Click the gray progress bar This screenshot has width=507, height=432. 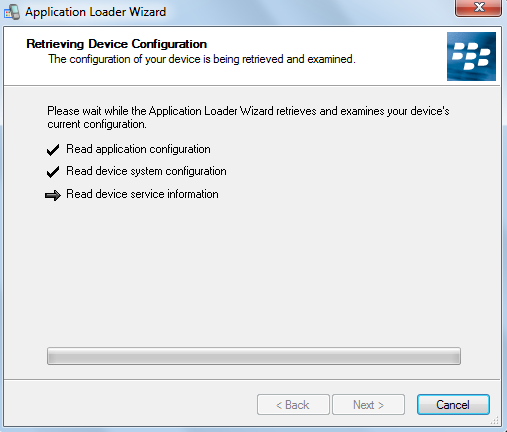tap(254, 356)
